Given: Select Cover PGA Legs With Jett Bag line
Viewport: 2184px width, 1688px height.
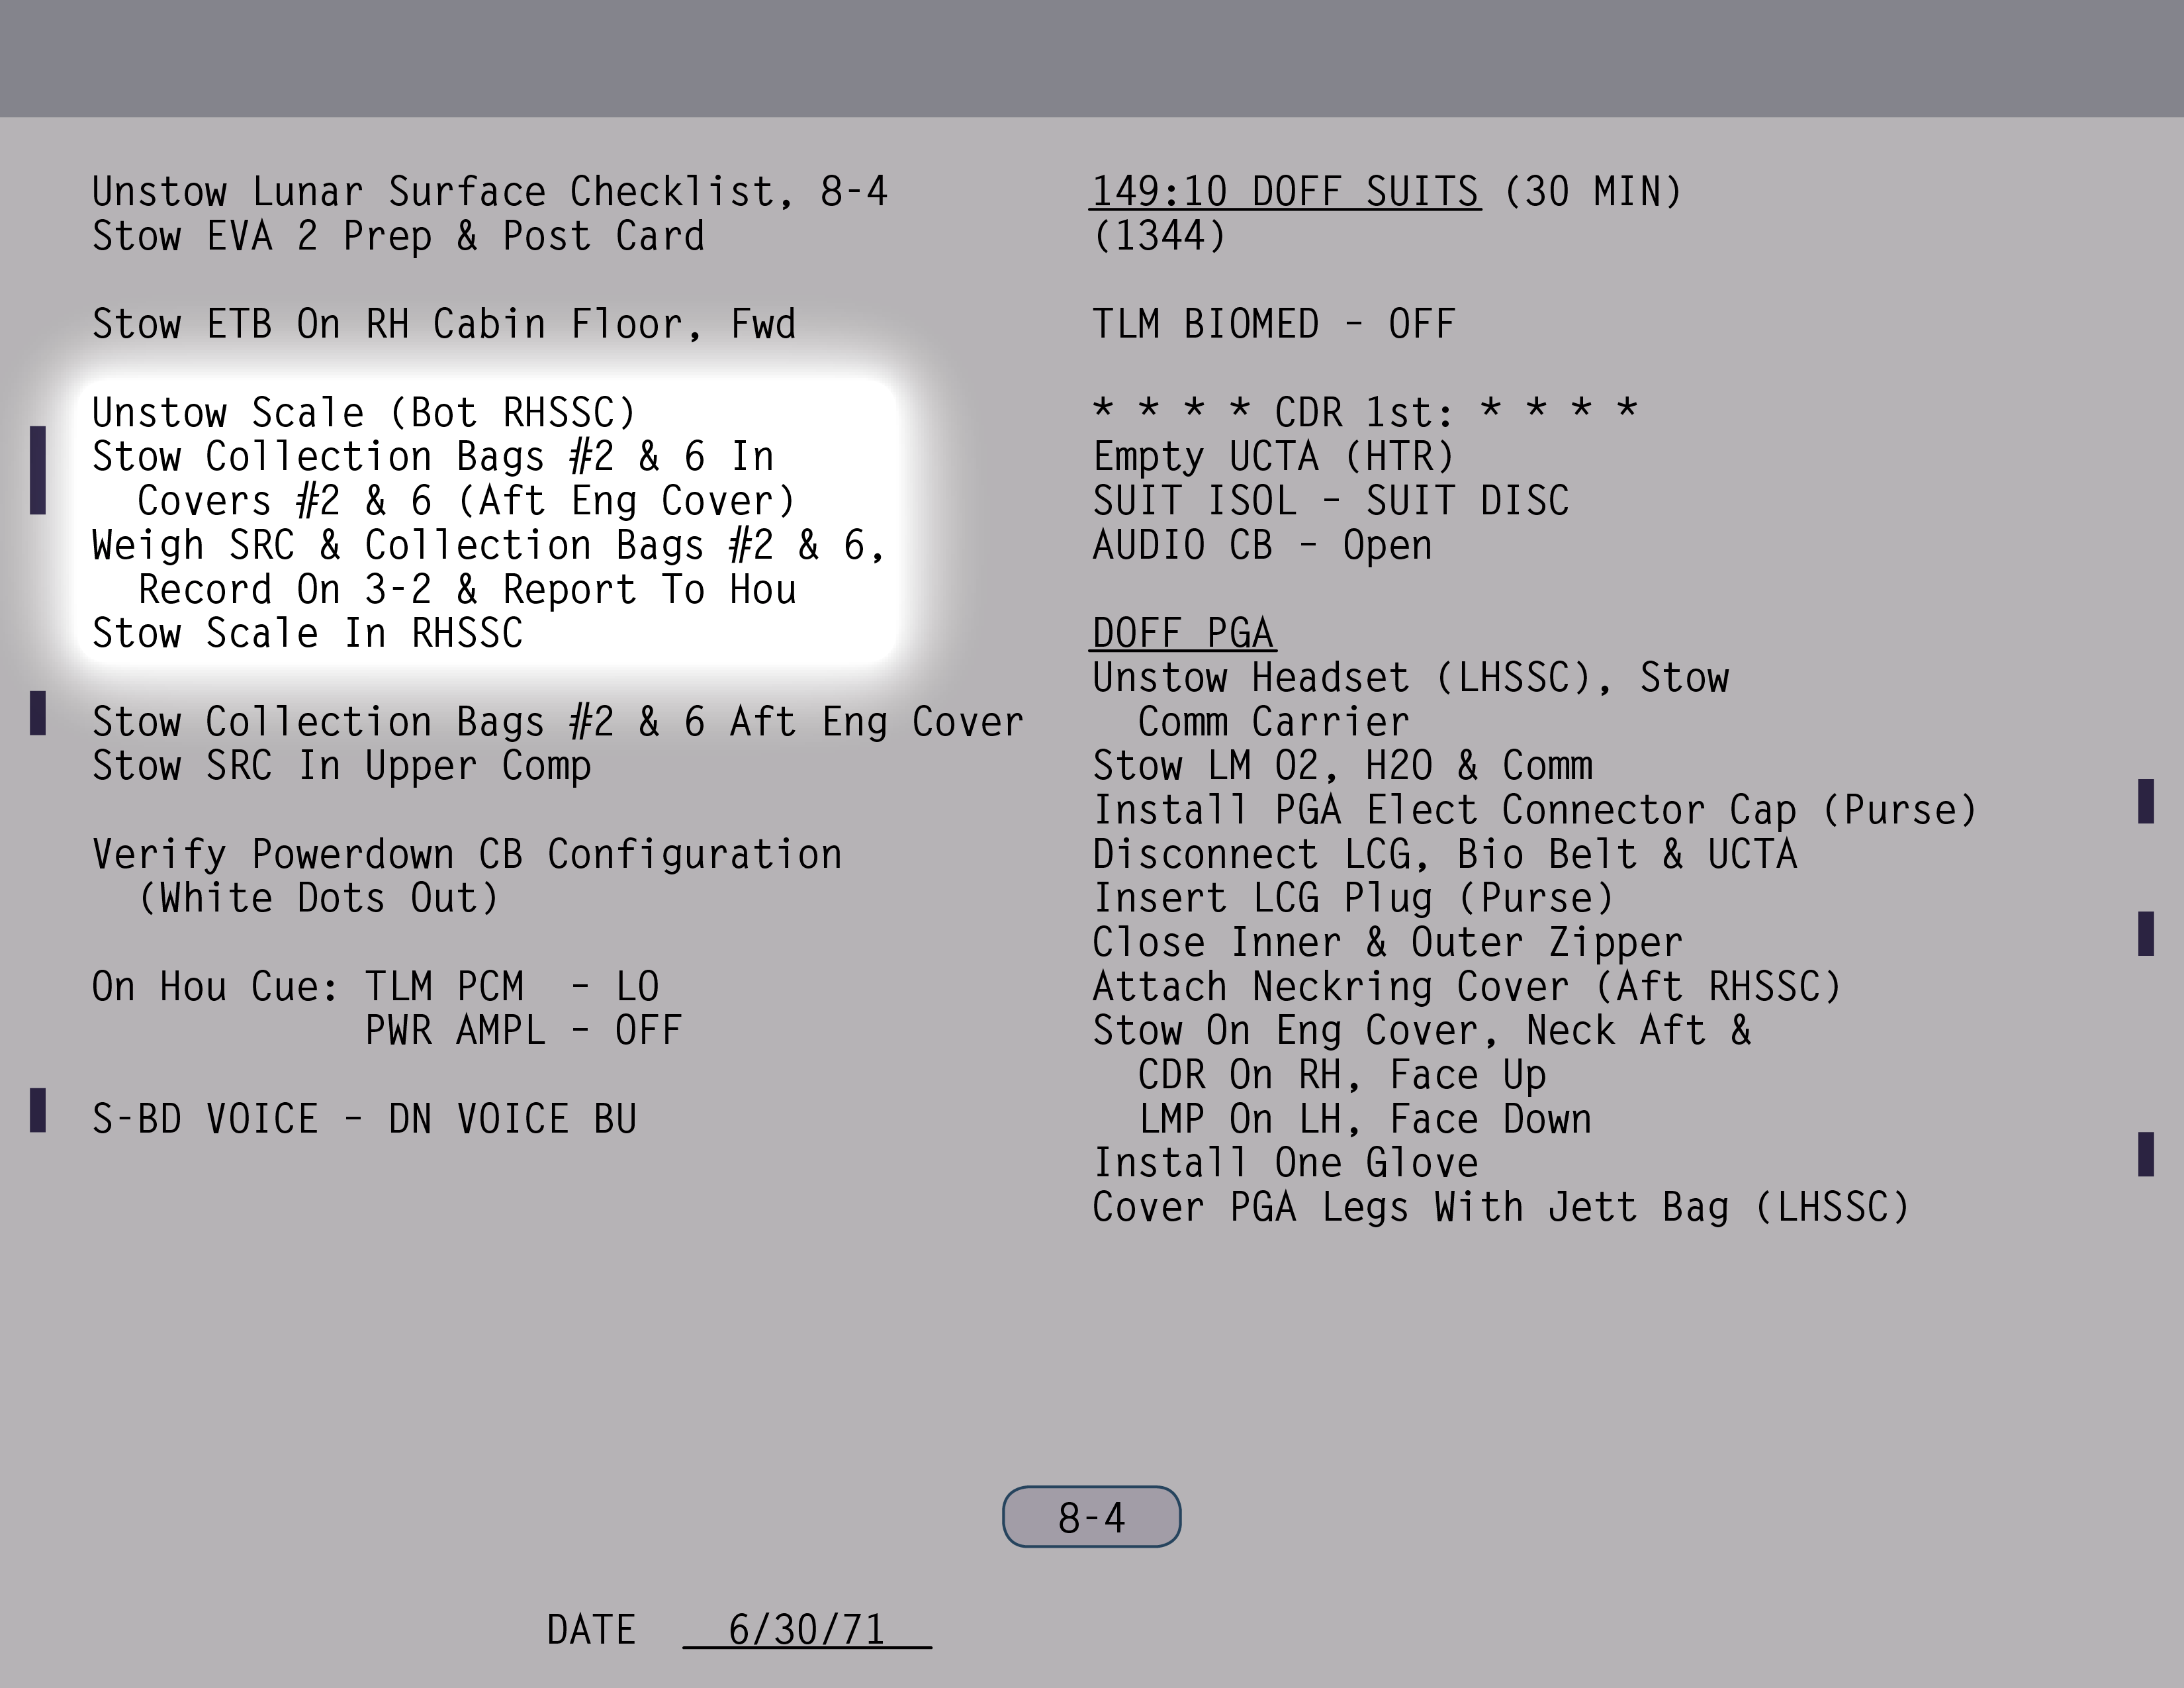Looking at the screenshot, I should [1500, 1207].
